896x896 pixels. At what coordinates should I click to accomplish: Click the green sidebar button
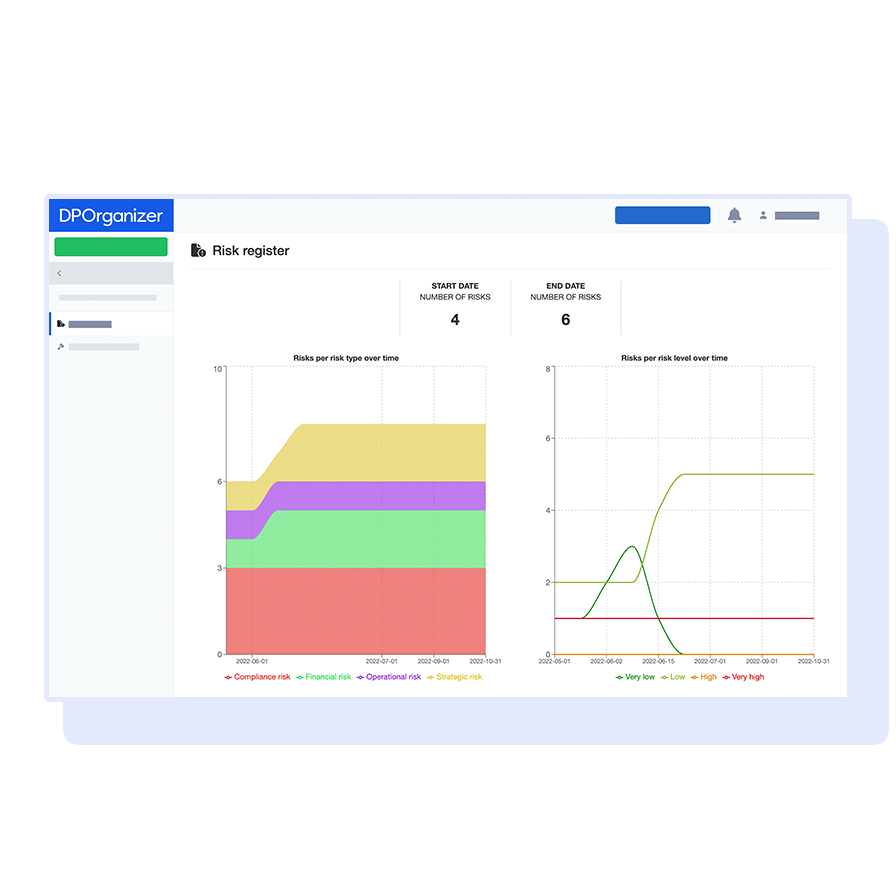(111, 247)
